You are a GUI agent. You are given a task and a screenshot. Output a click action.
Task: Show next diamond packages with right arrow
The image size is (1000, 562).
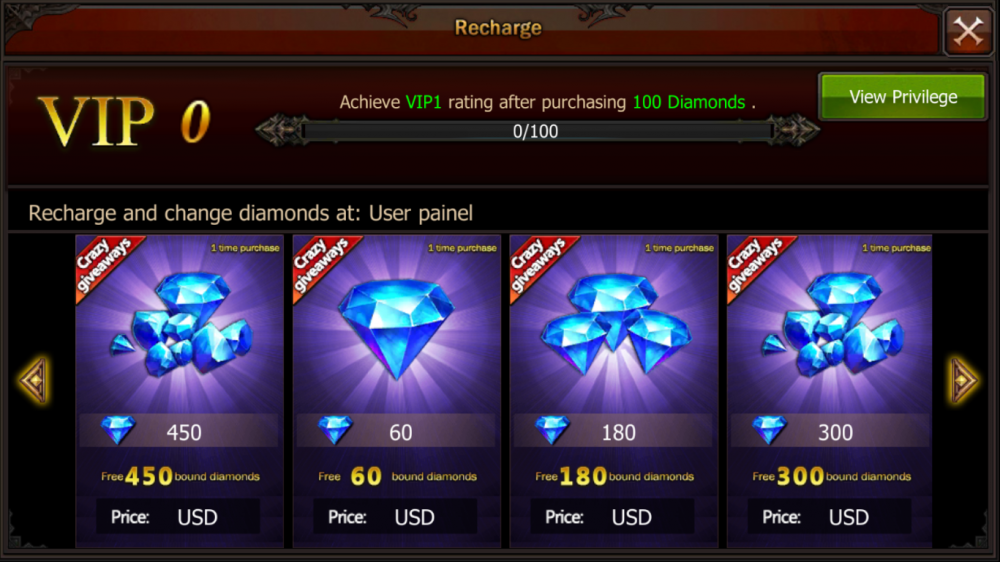(964, 381)
